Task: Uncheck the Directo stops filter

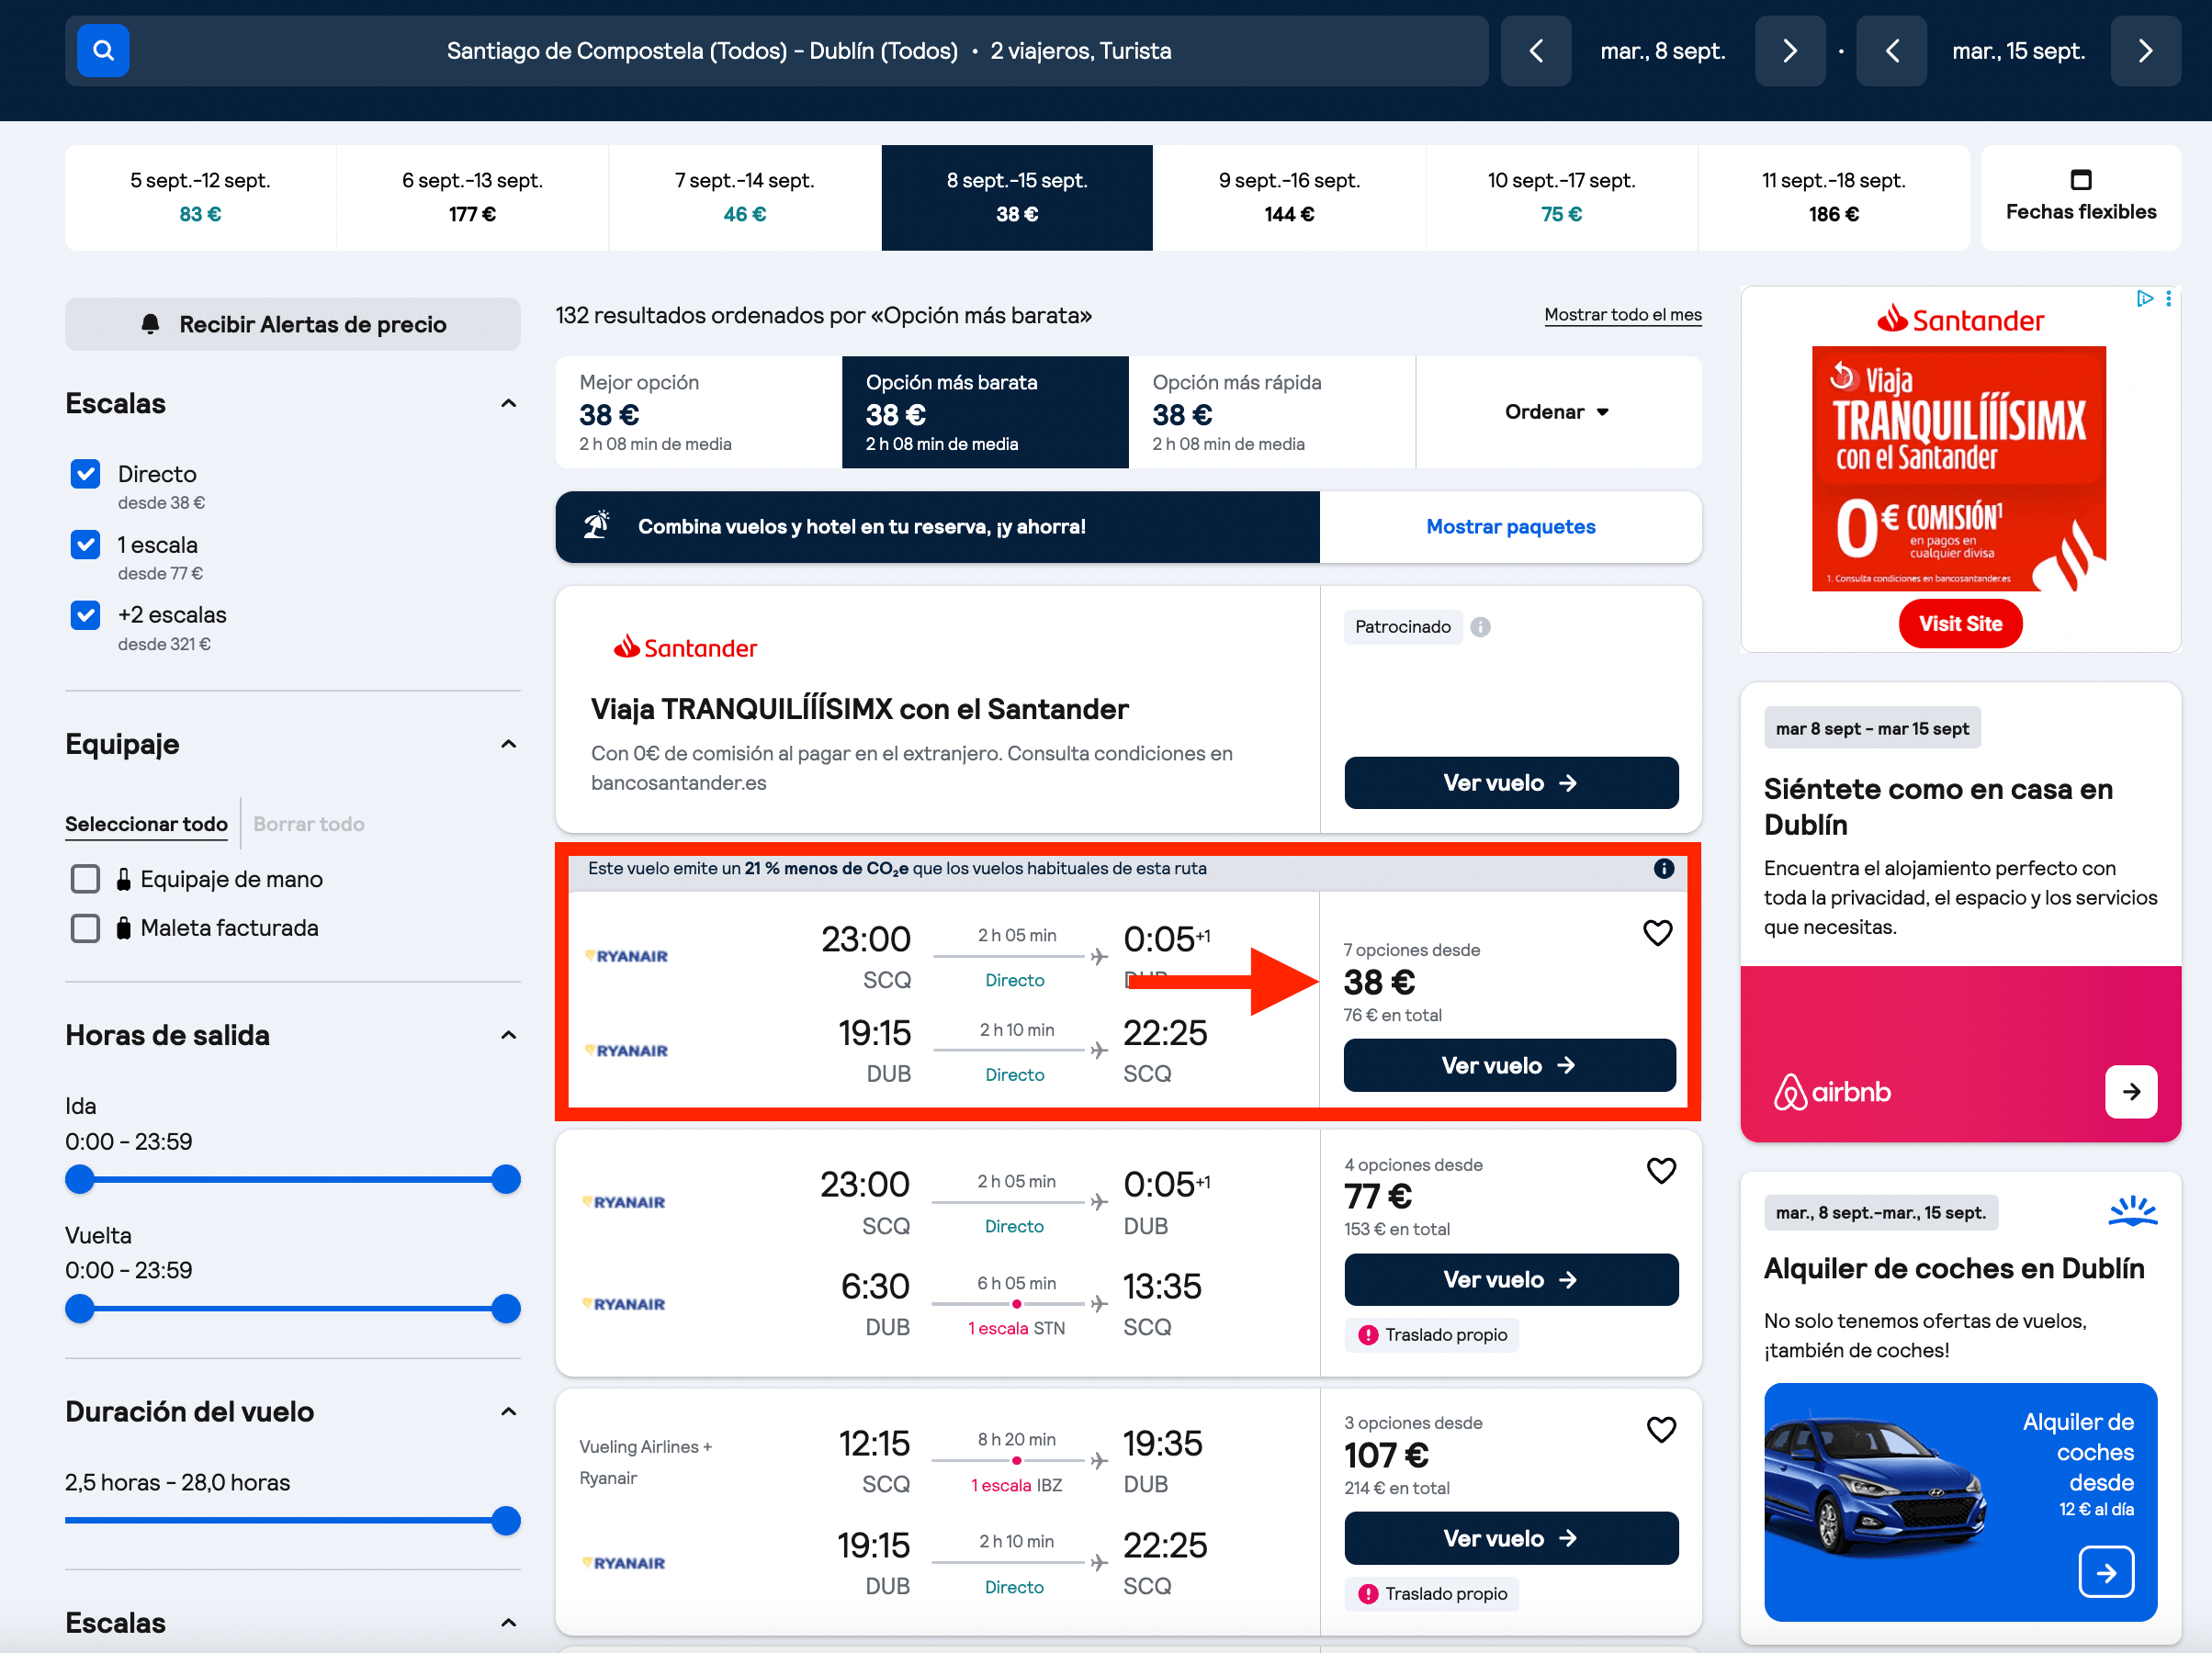Action: 86,474
